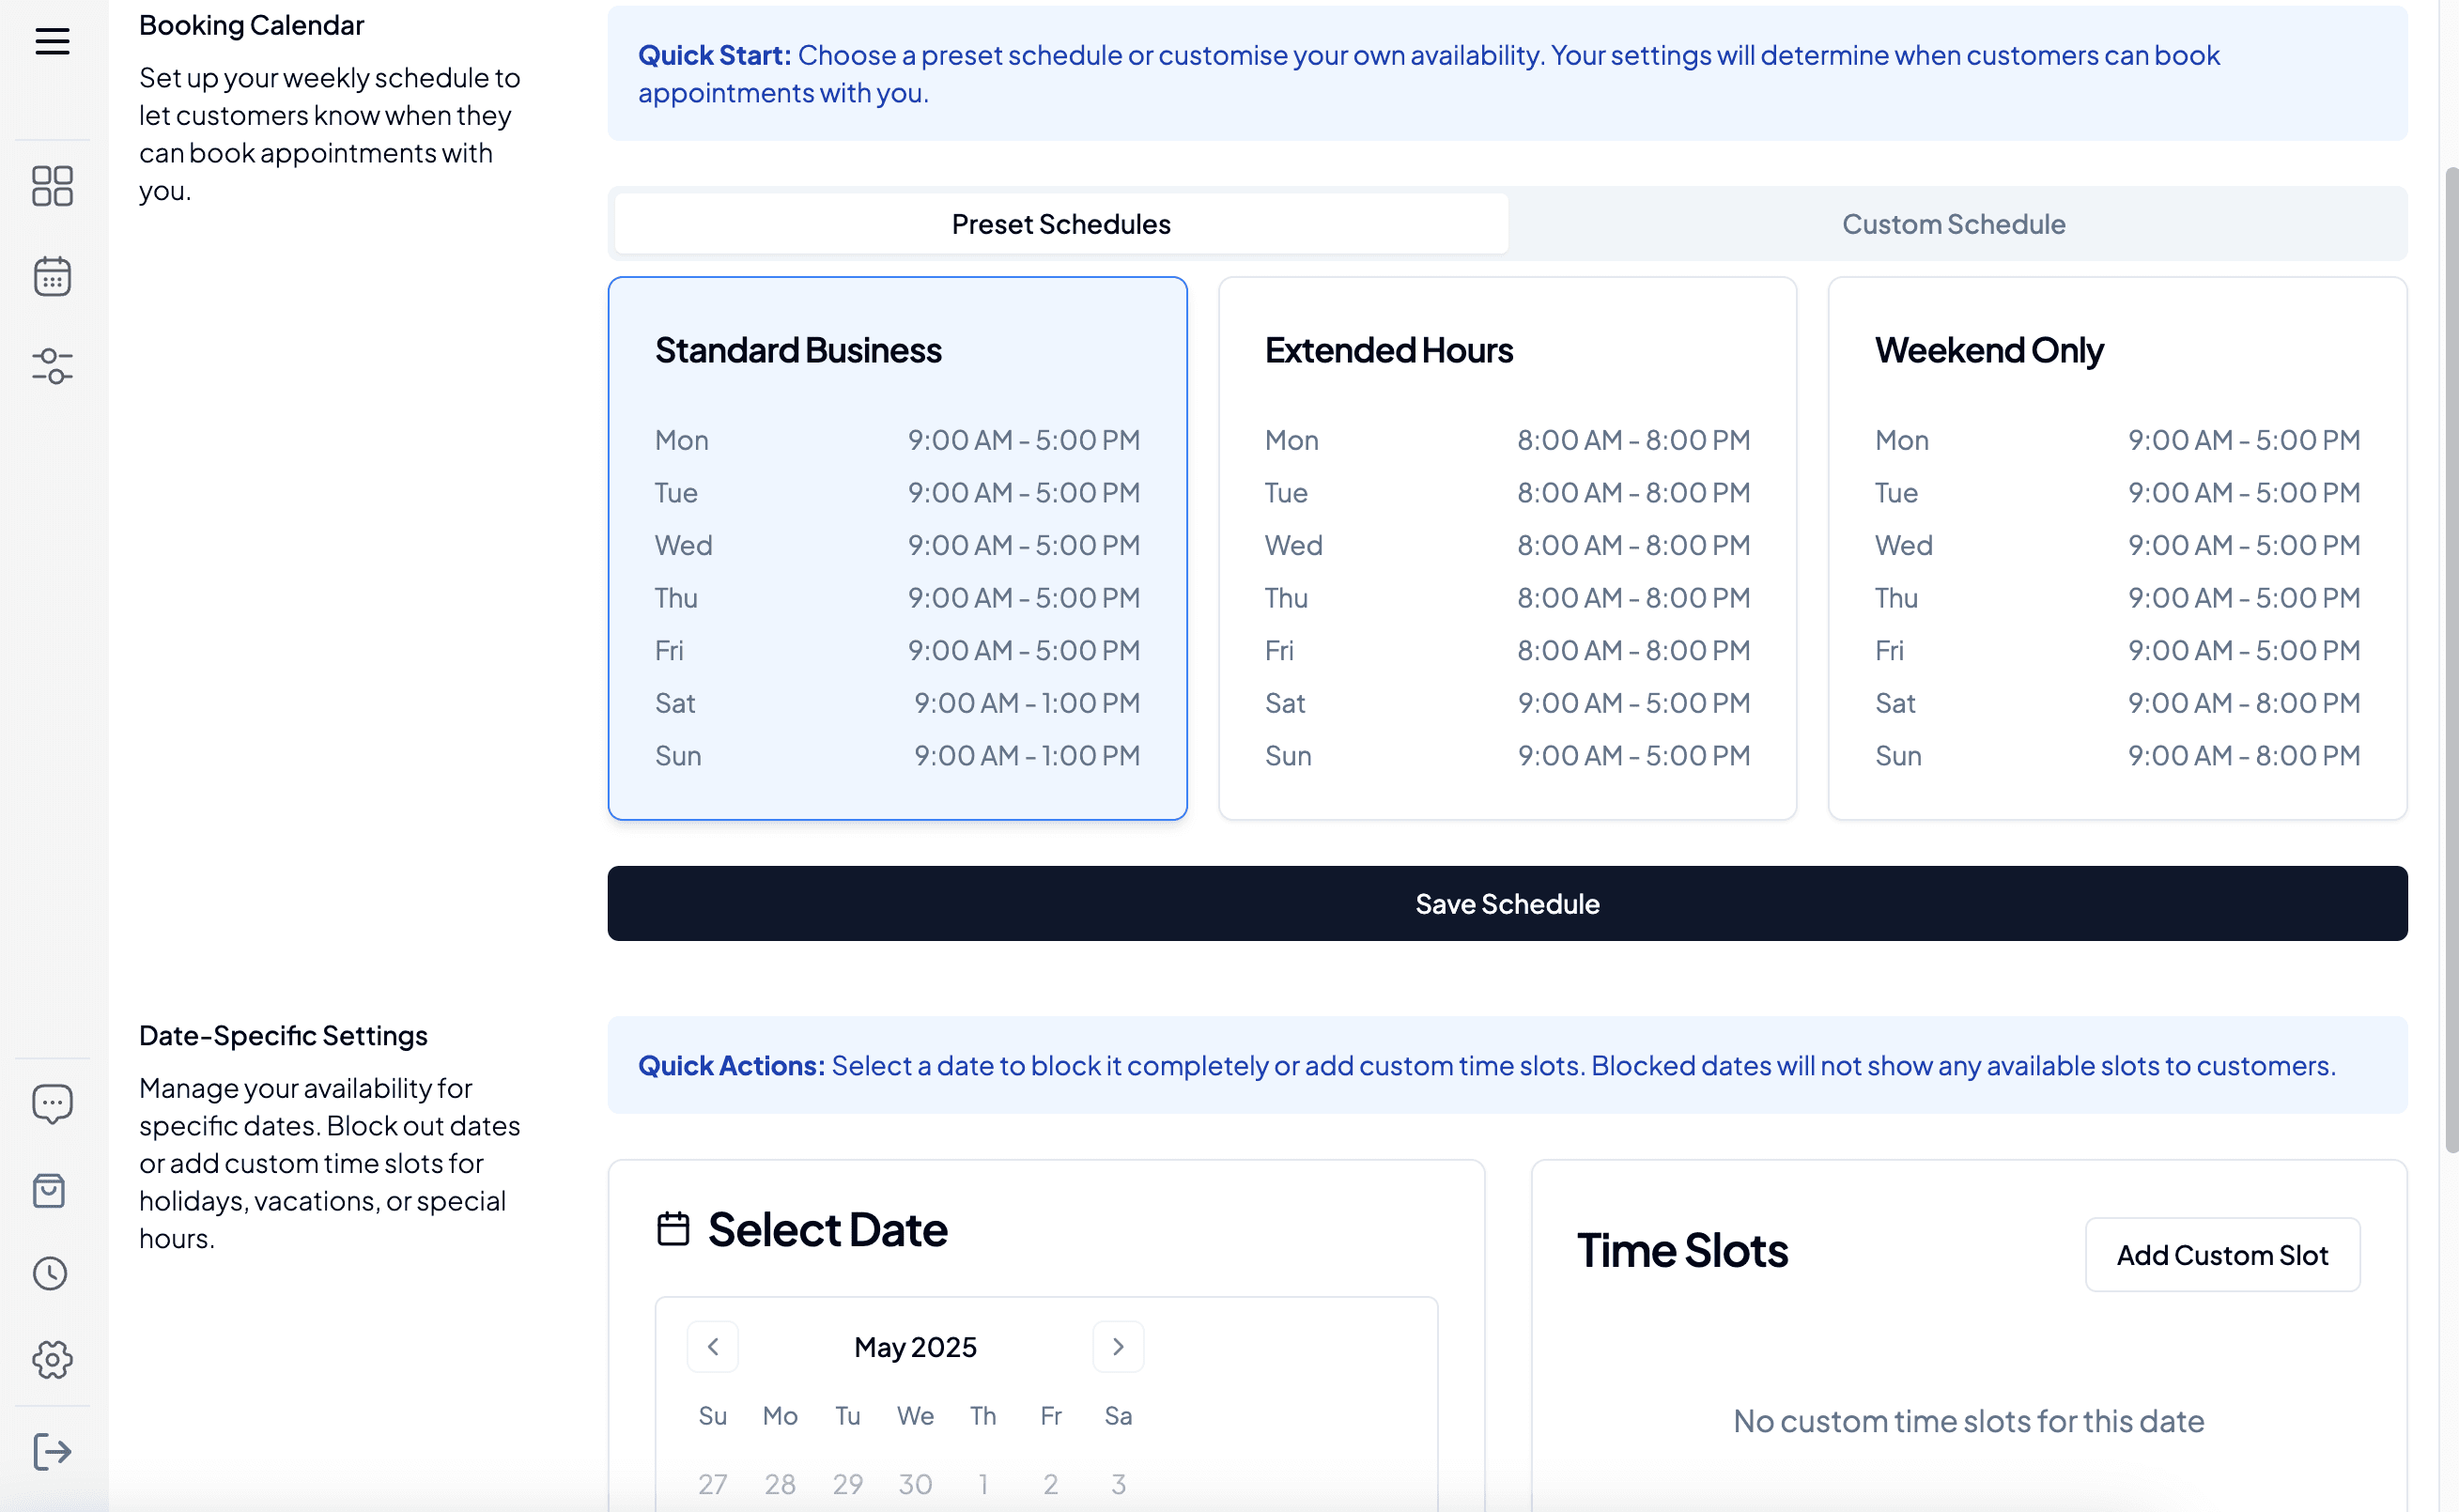
Task: Open the settings gear icon
Action: tap(52, 1360)
